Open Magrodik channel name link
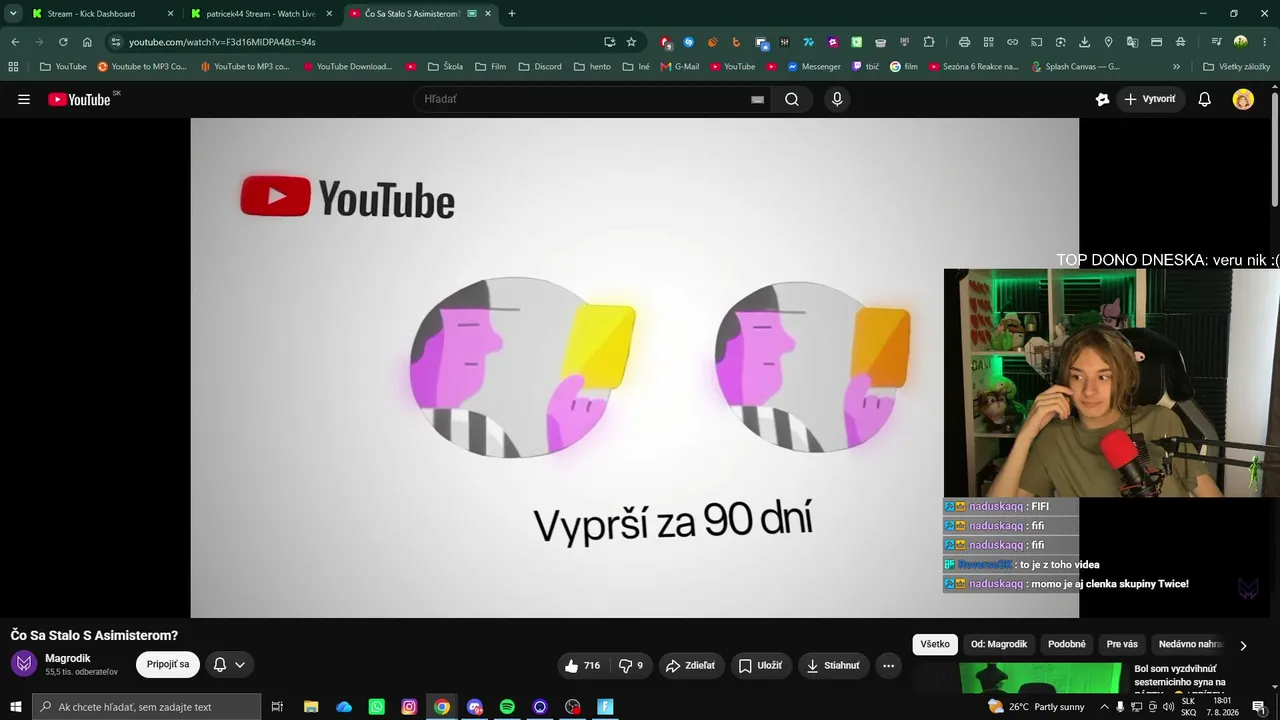Screen dimensions: 1280x720 tap(68, 658)
